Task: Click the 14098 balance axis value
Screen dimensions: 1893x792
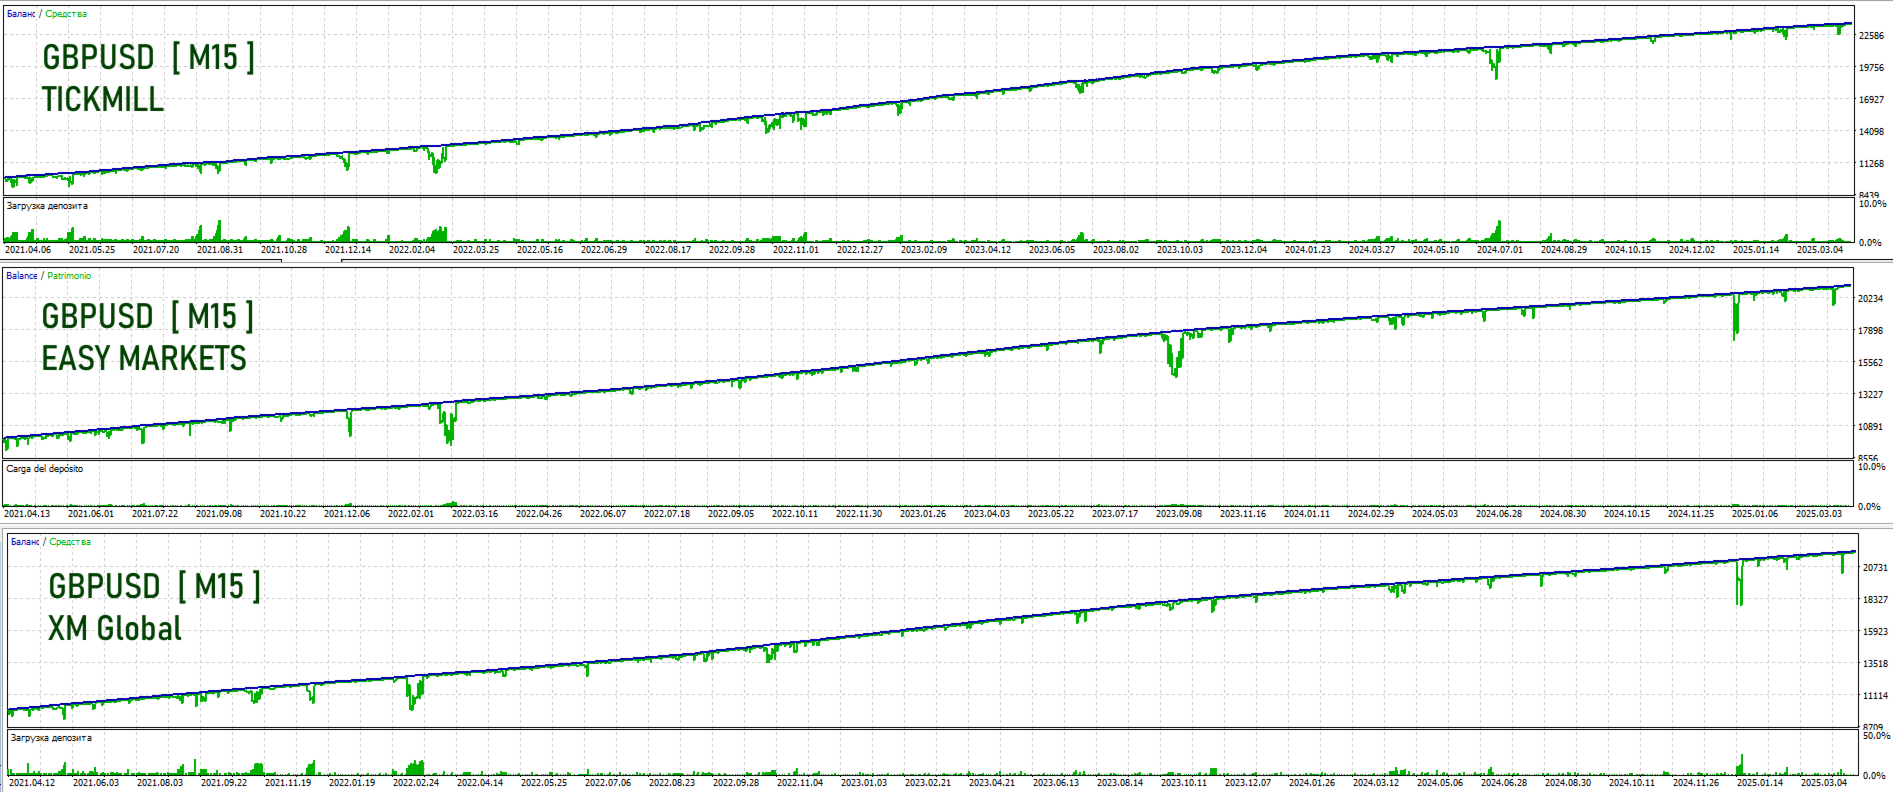Action: tap(1871, 132)
